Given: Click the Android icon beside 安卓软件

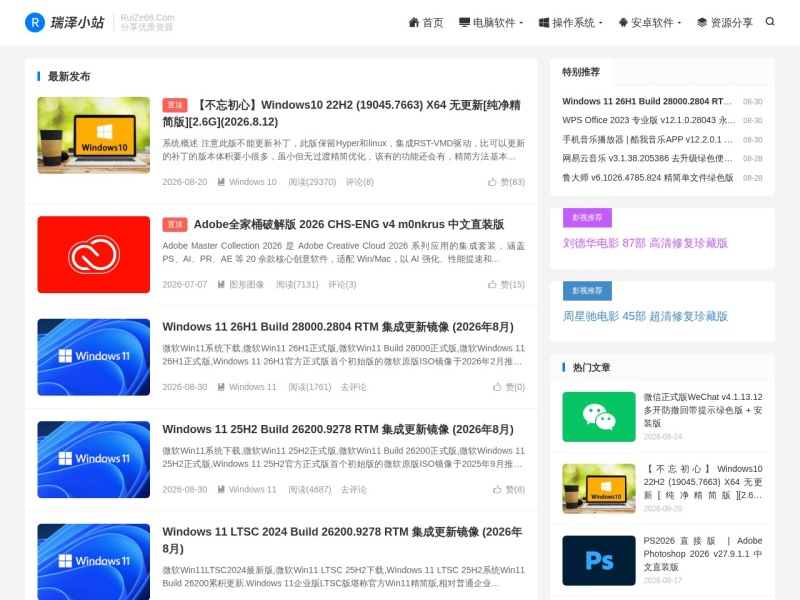Looking at the screenshot, I should click(x=623, y=22).
